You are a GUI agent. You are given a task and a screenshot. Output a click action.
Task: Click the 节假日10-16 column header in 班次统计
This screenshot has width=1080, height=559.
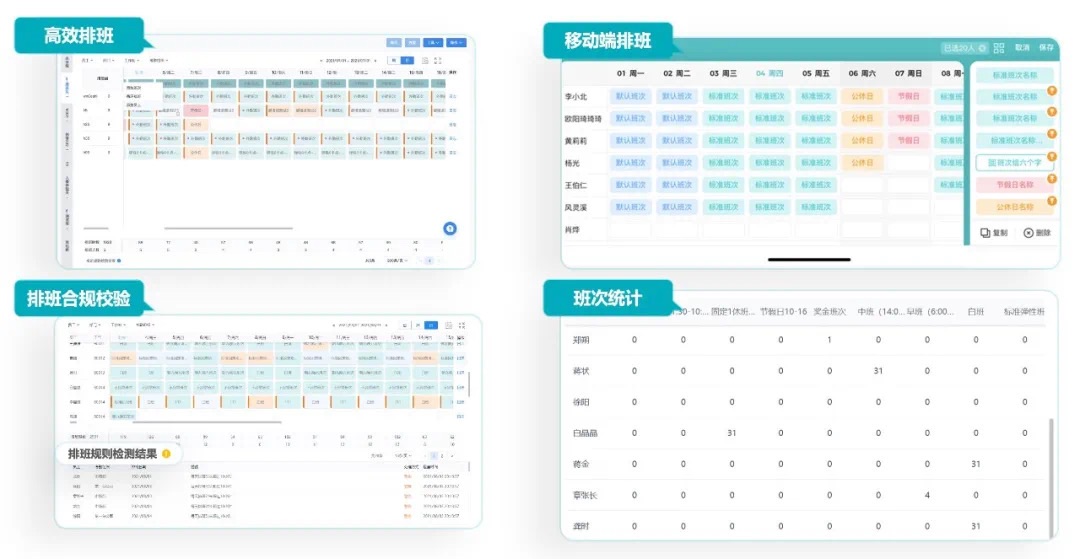click(782, 312)
